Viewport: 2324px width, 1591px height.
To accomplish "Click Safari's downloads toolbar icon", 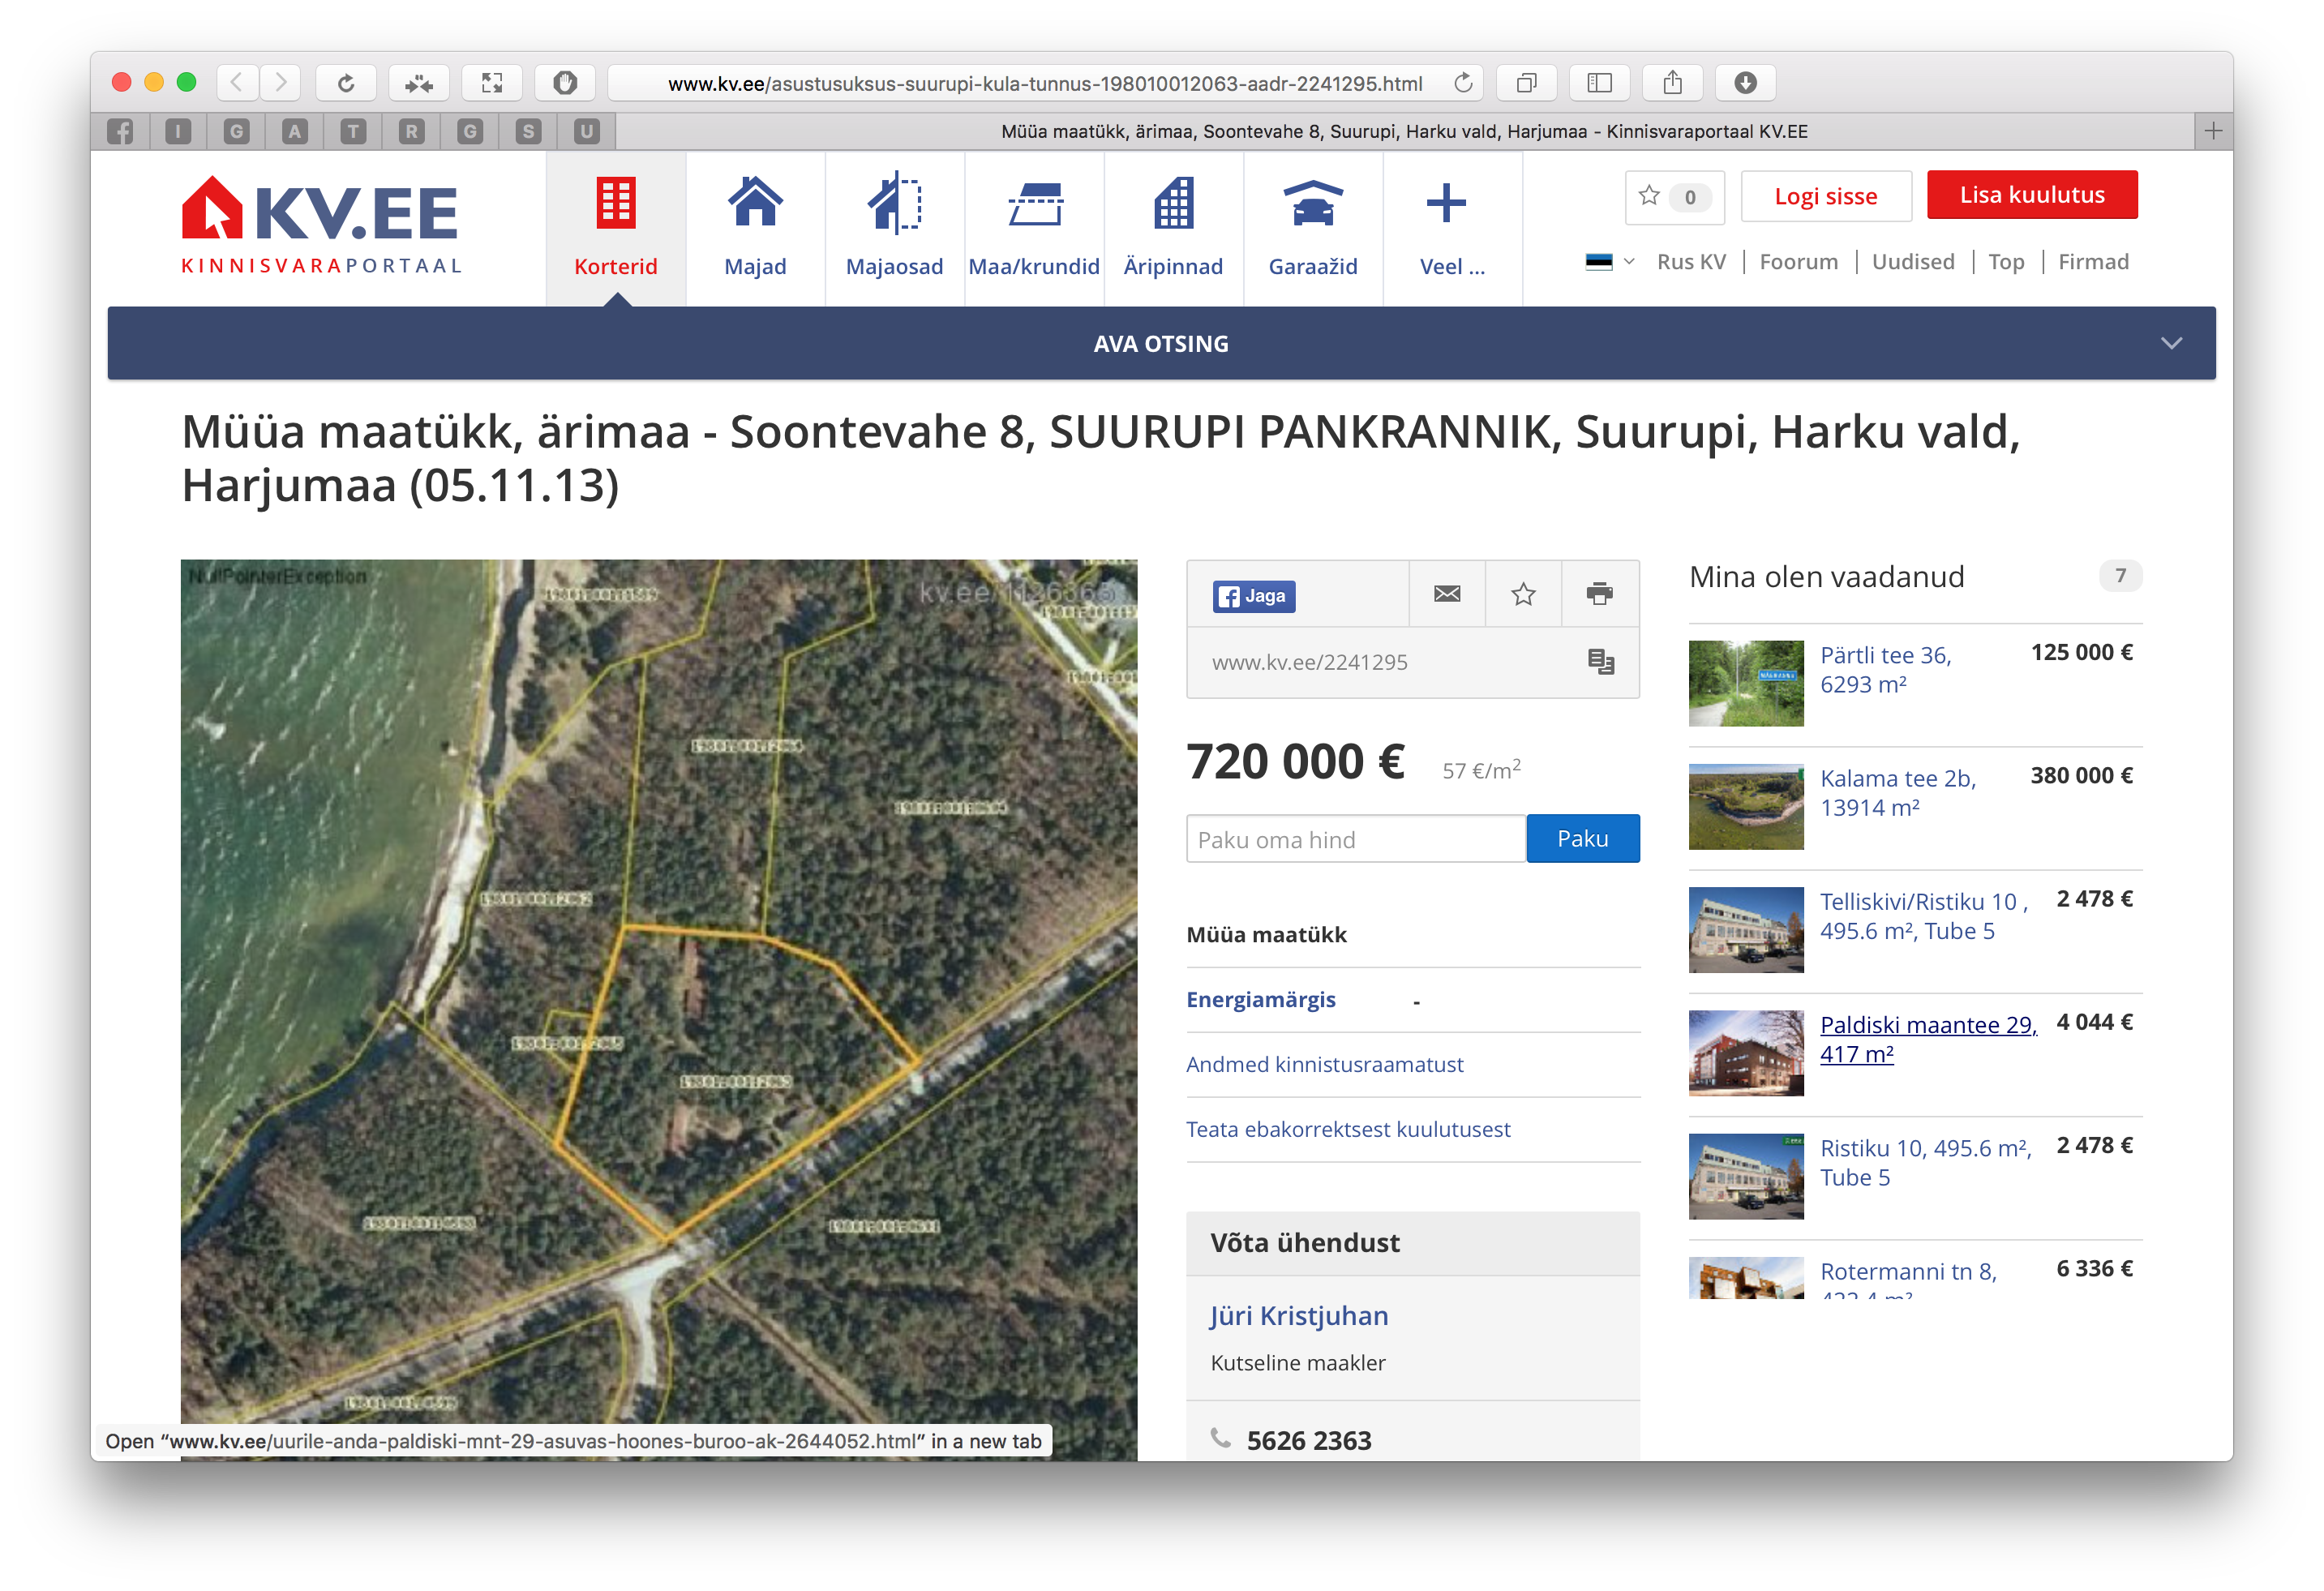I will point(1745,83).
